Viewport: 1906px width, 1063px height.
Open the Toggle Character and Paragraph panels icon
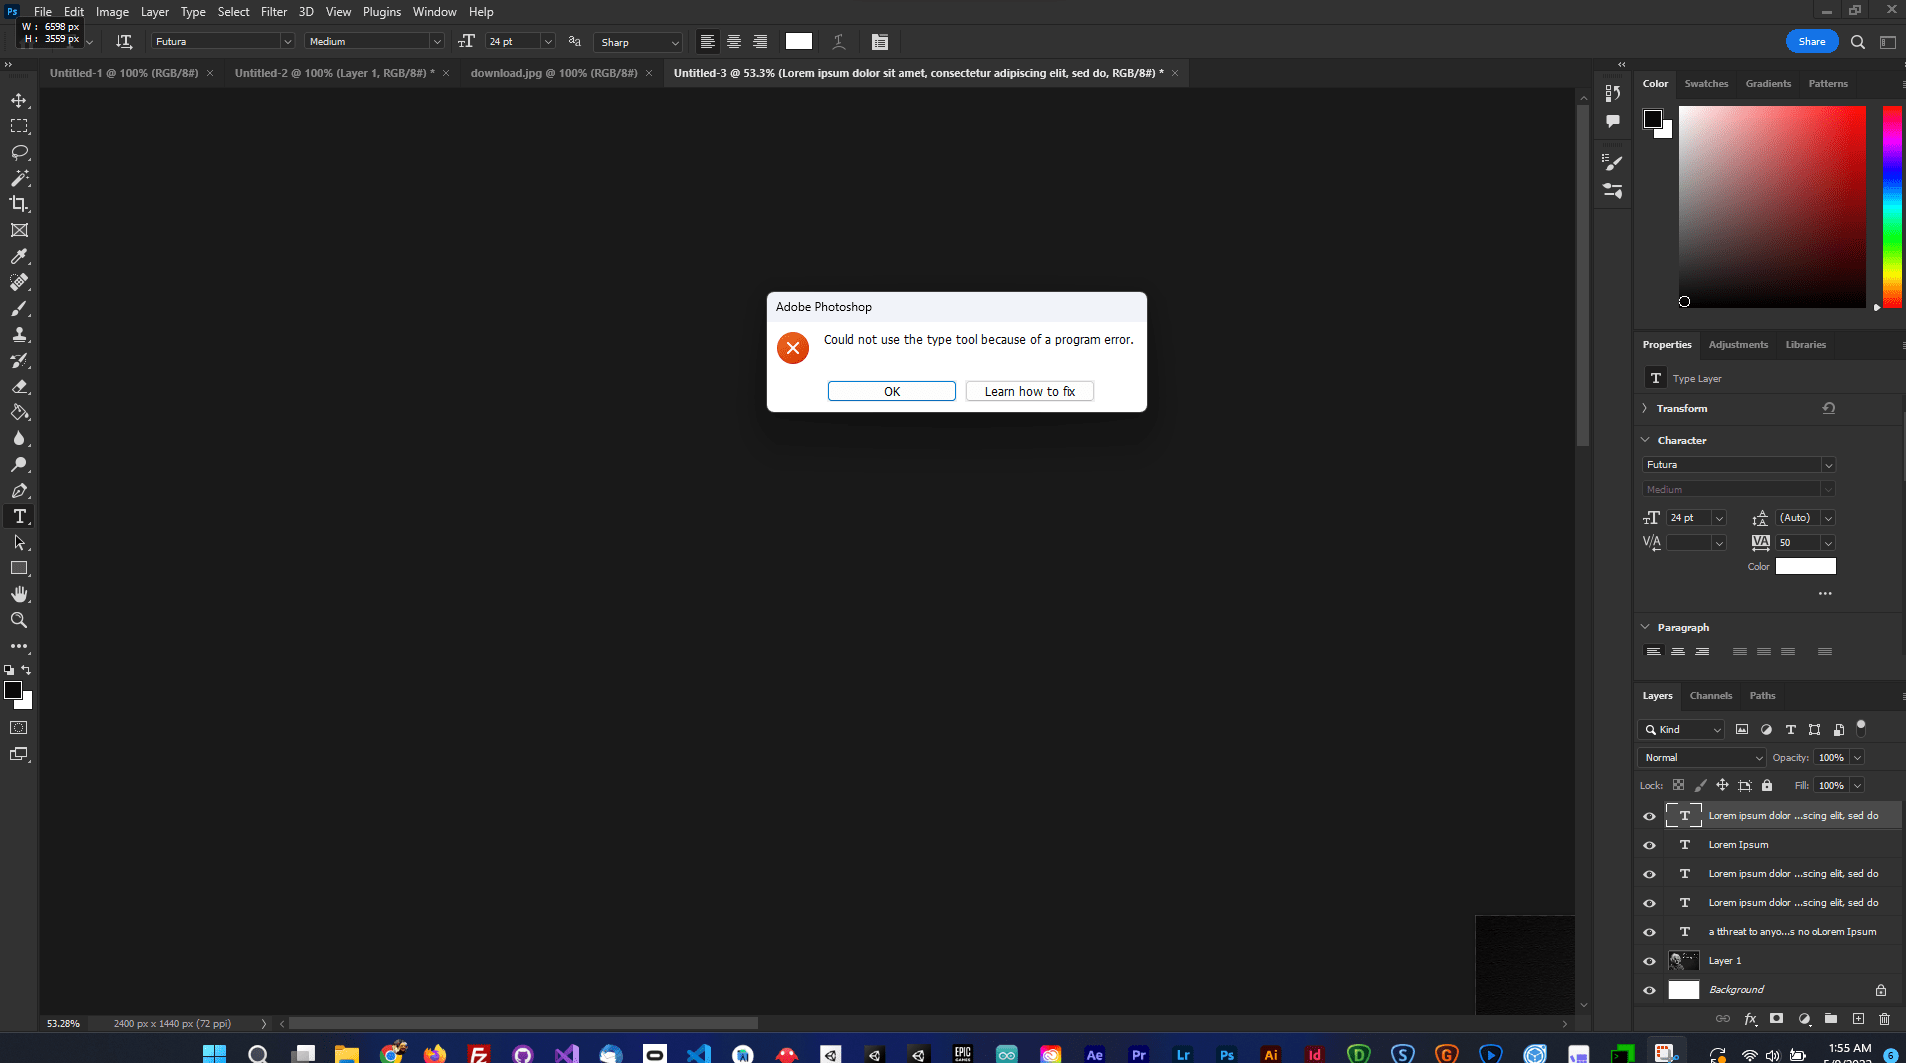[x=879, y=41]
